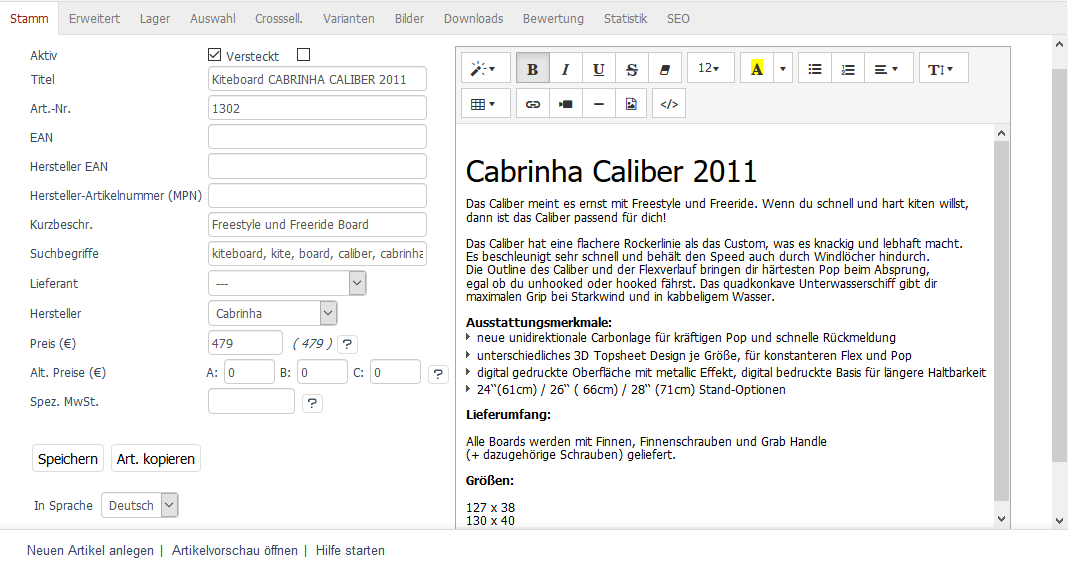Enable the Versteckt checkbox

(304, 55)
